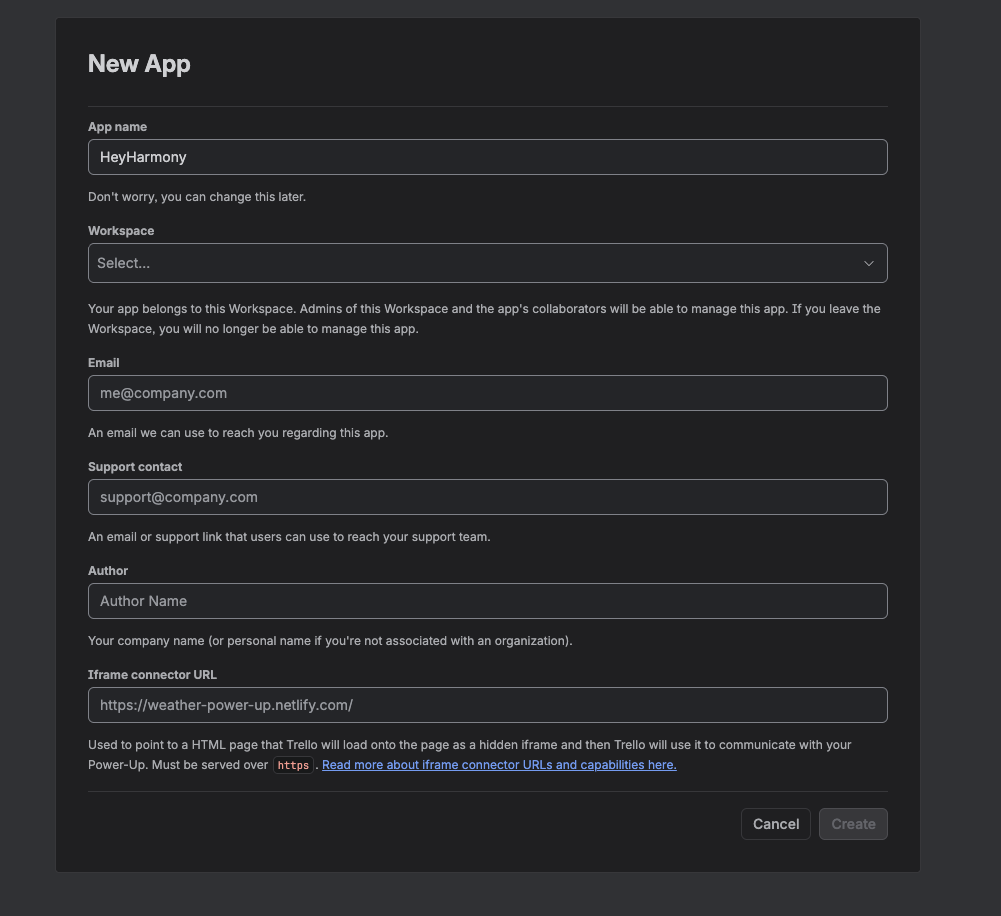Click the Iframe connector URL input field
1001x916 pixels.
pyautogui.click(x=487, y=705)
